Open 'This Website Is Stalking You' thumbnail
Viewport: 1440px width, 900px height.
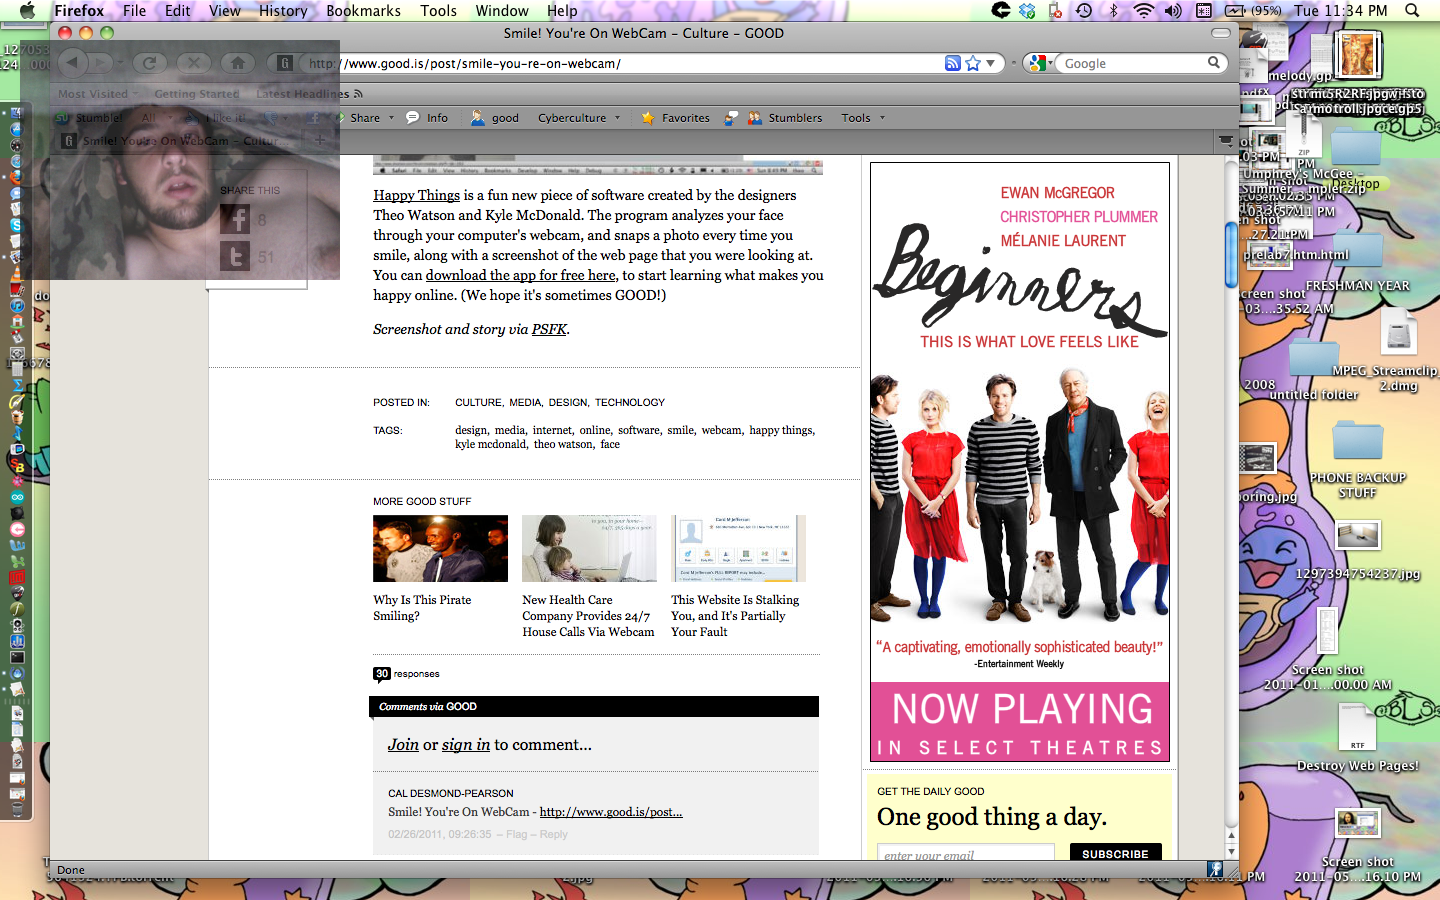[738, 548]
